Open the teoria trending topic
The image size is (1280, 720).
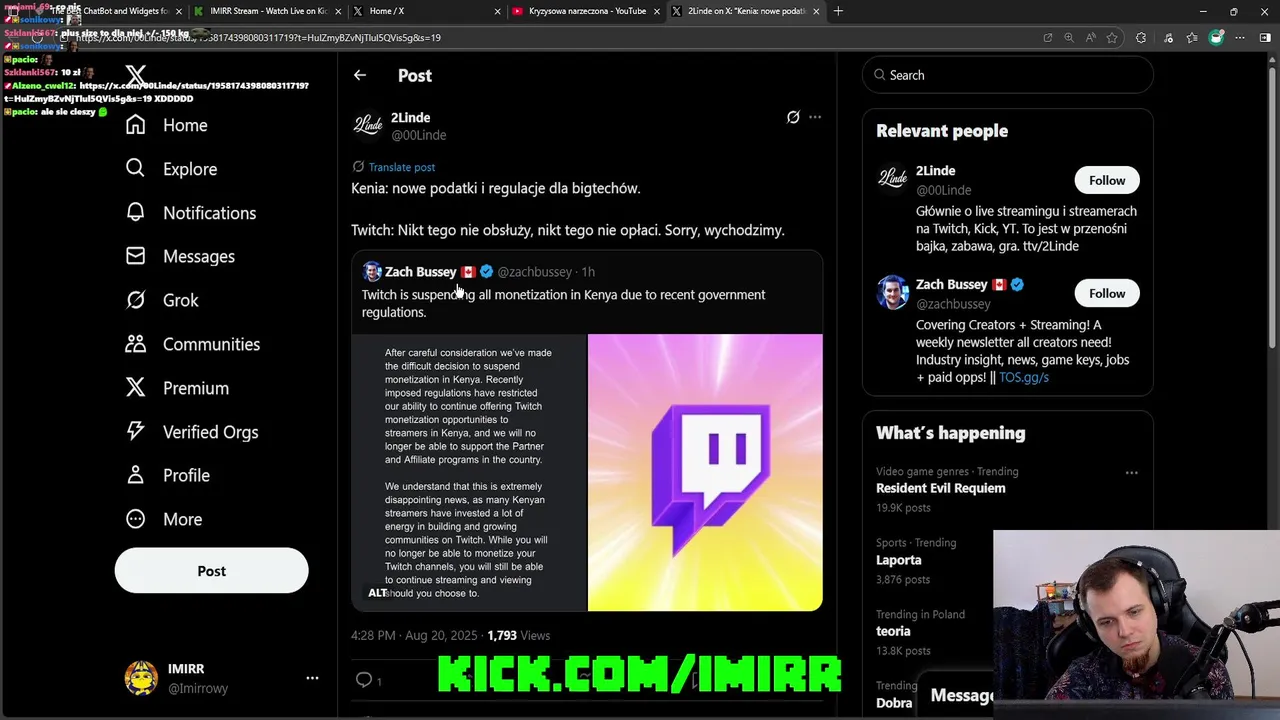click(x=893, y=631)
